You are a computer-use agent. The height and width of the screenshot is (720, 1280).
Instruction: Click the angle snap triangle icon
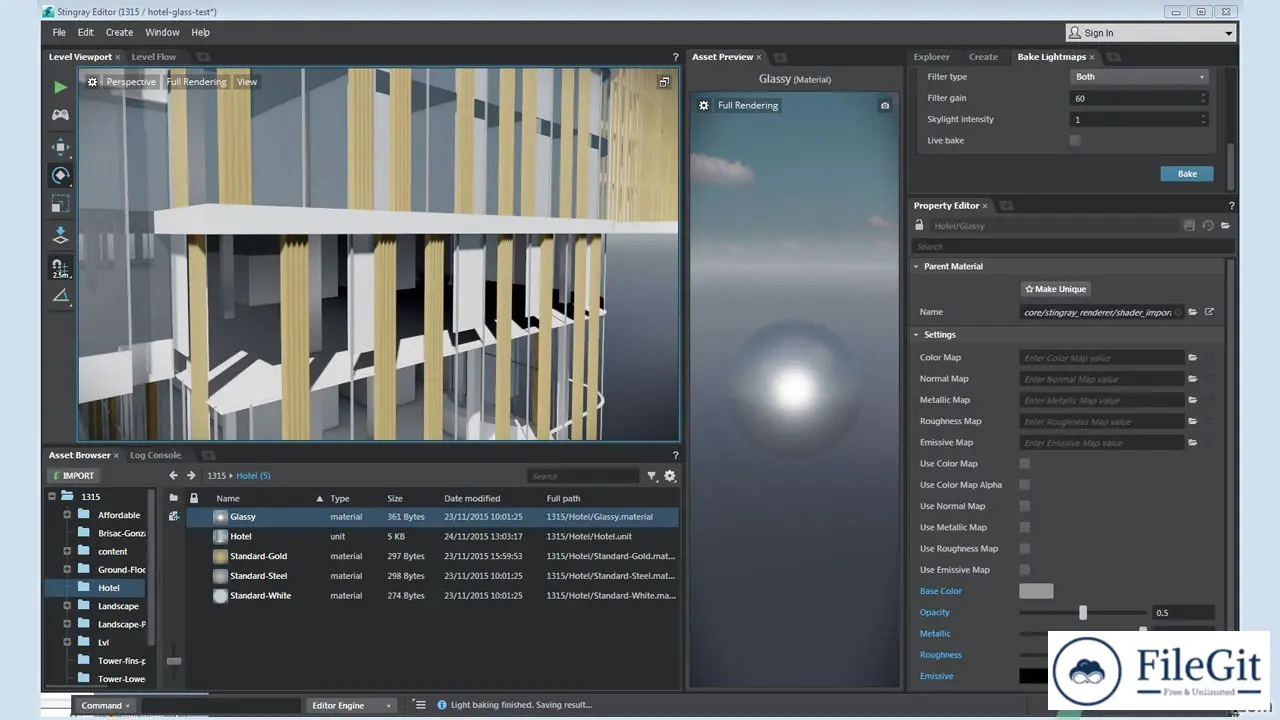[x=60, y=295]
